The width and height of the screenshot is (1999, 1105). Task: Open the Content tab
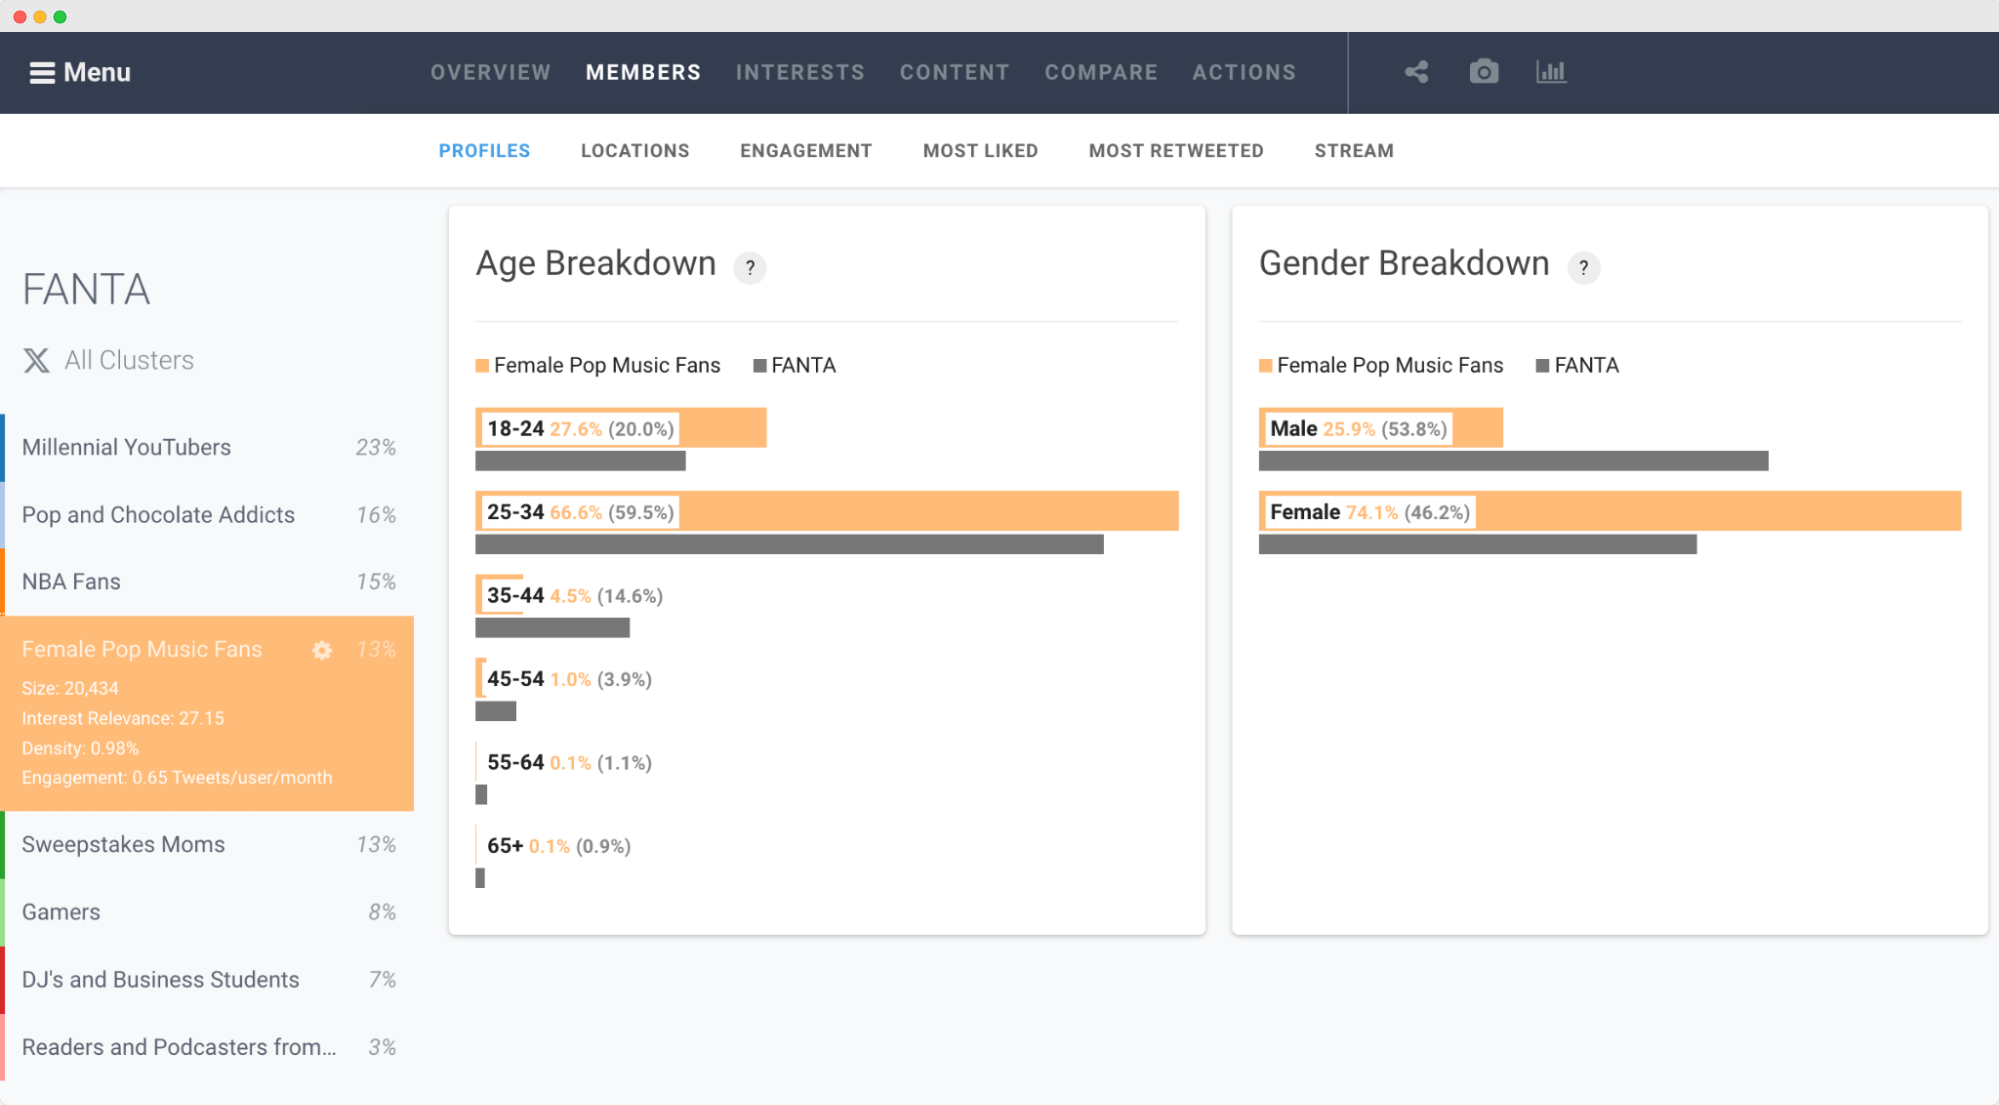pos(954,72)
